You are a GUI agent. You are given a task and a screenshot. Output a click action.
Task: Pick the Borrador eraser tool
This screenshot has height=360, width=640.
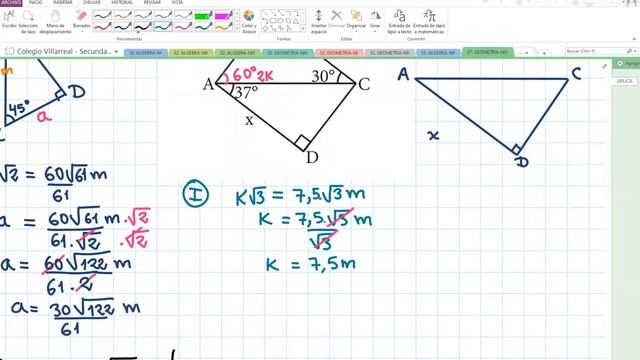click(x=82, y=18)
